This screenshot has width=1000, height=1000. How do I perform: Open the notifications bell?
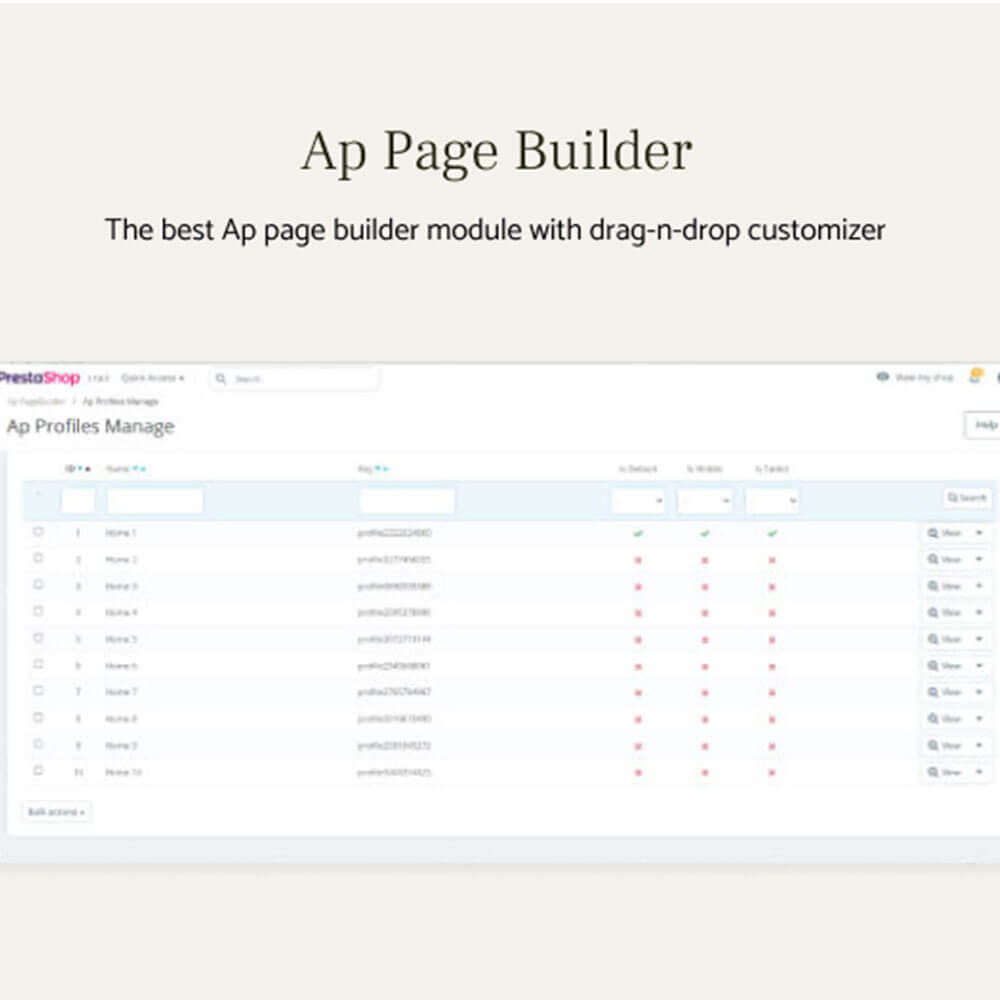tap(975, 376)
